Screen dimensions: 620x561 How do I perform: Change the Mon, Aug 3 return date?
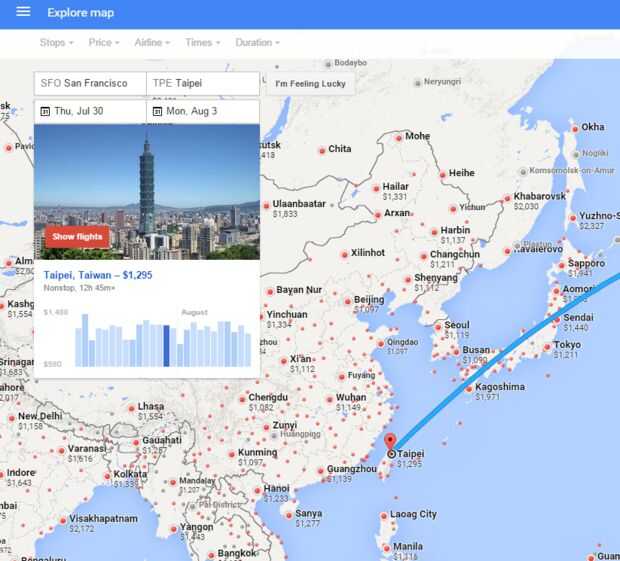203,111
